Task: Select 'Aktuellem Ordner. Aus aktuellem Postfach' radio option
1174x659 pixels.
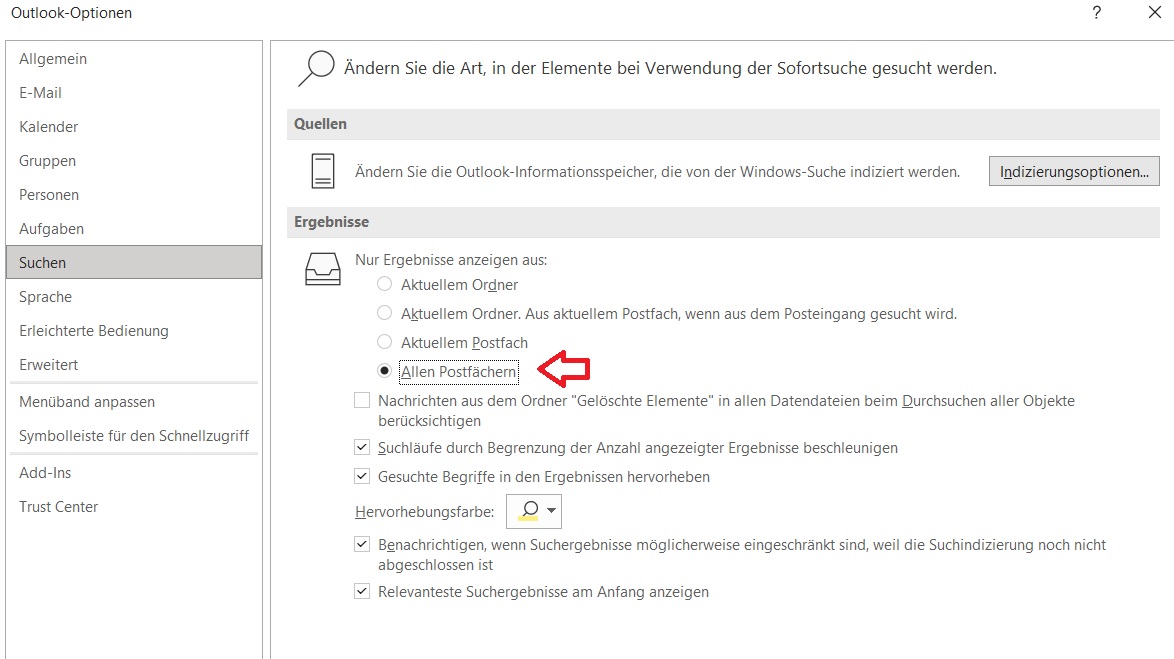Action: click(385, 313)
